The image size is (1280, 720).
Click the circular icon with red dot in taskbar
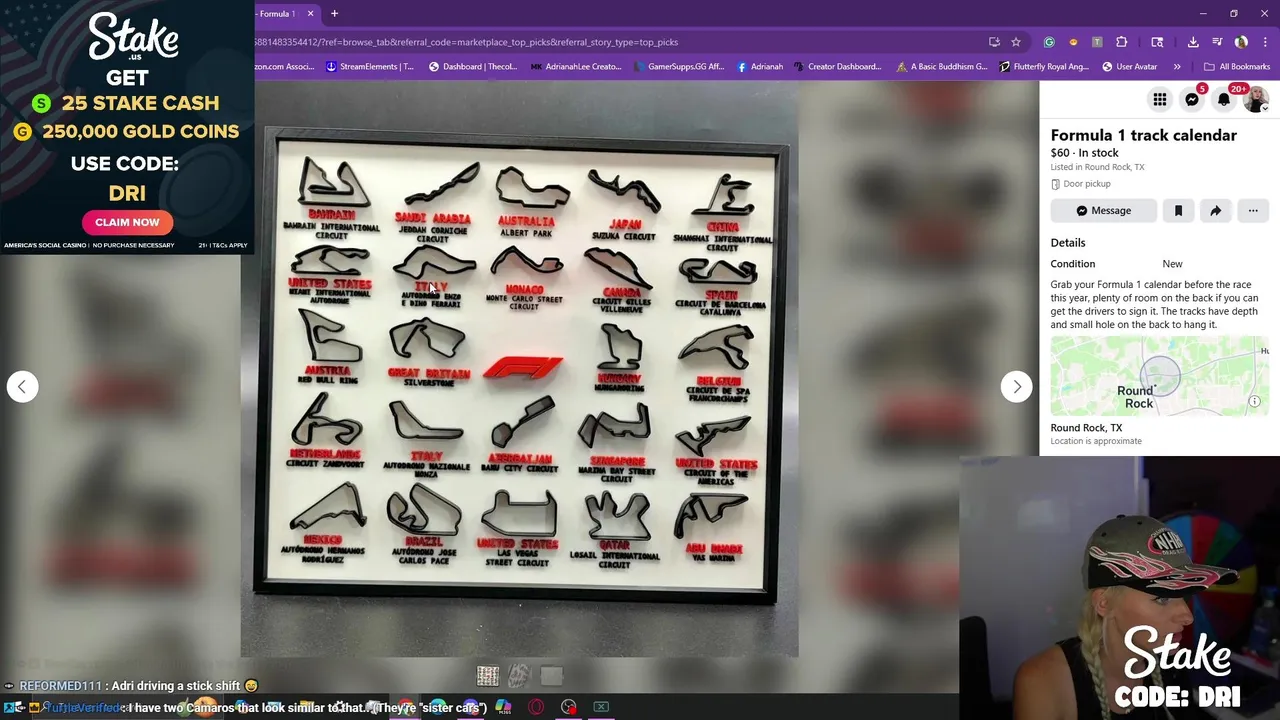(x=569, y=707)
